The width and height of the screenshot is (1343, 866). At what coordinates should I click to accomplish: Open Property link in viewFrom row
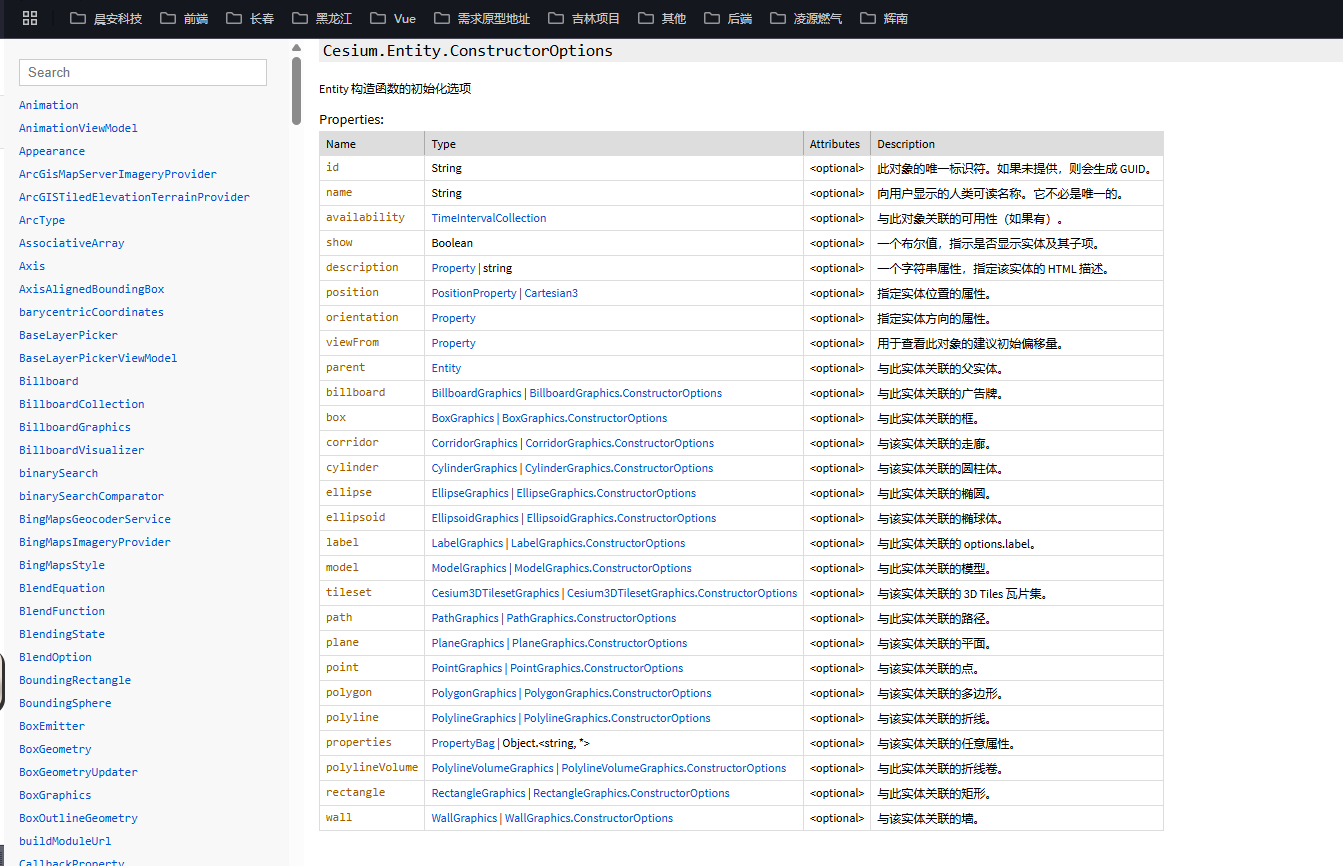[453, 343]
